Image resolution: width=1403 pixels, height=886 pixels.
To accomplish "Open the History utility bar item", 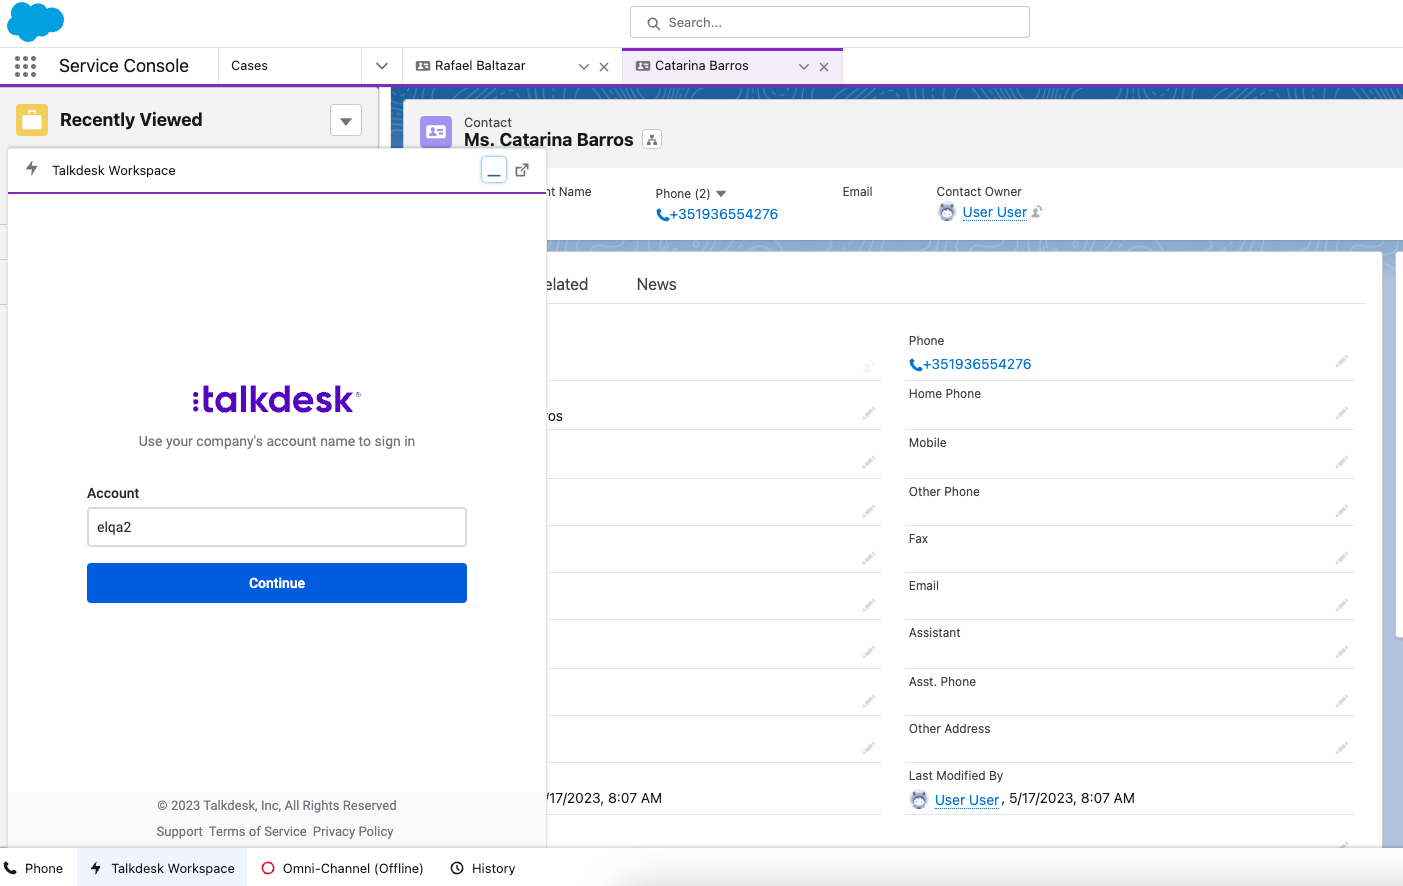I will (x=483, y=868).
